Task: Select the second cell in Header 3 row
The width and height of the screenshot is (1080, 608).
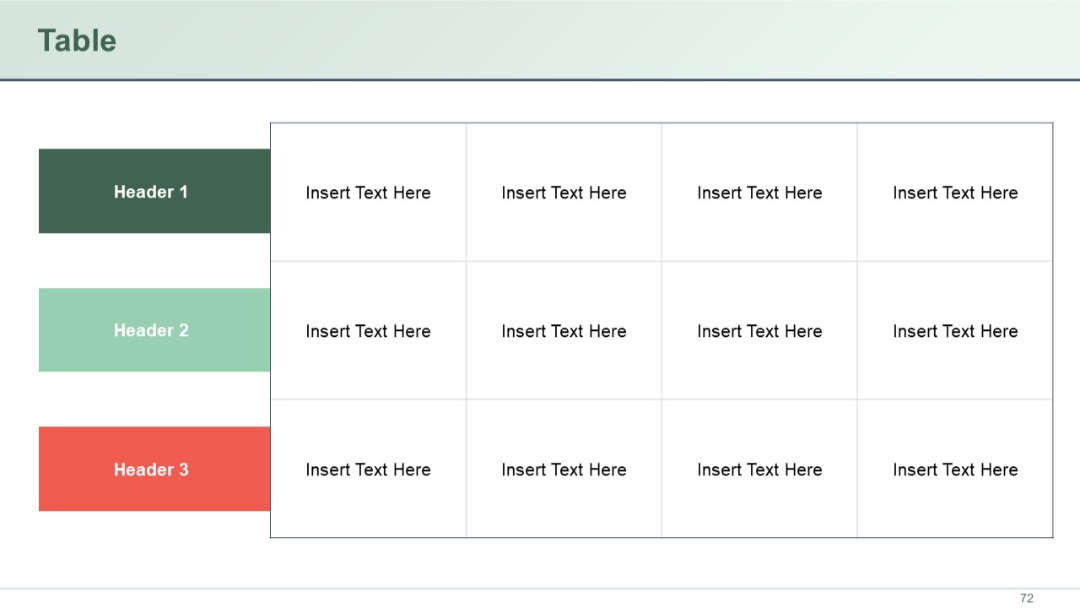Action: (x=563, y=469)
